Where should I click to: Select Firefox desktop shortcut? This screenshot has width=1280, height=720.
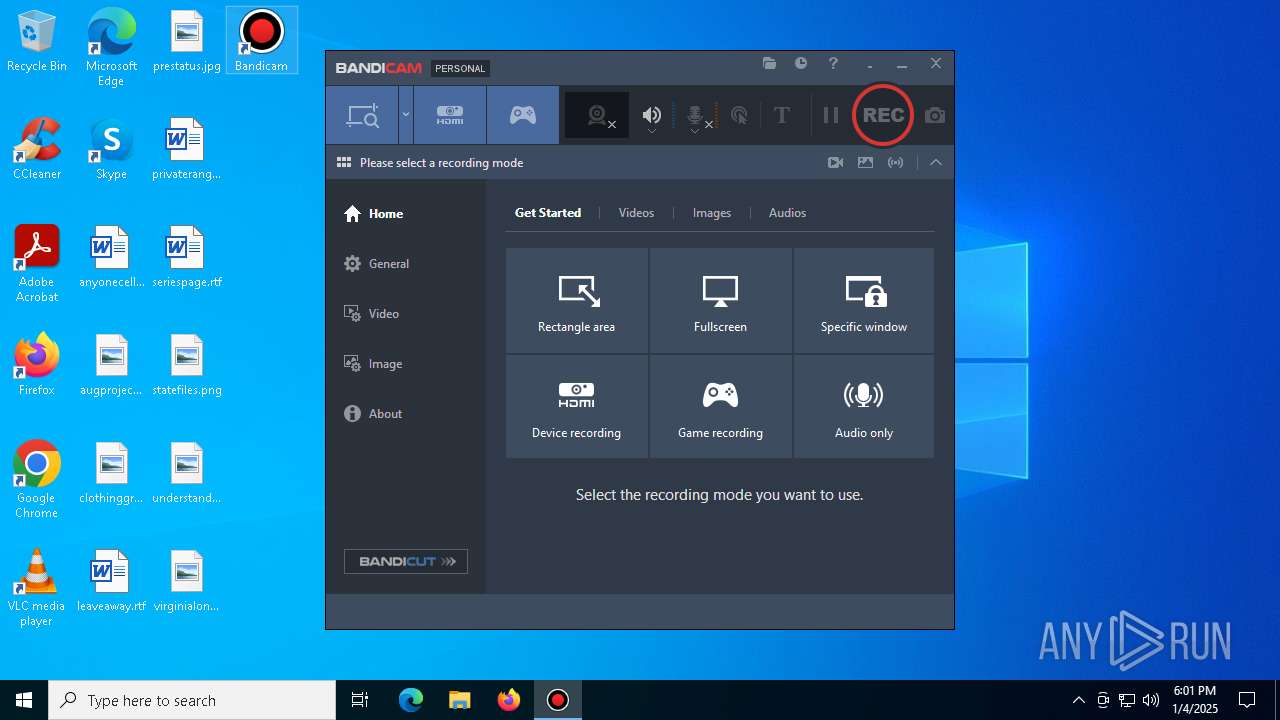37,365
